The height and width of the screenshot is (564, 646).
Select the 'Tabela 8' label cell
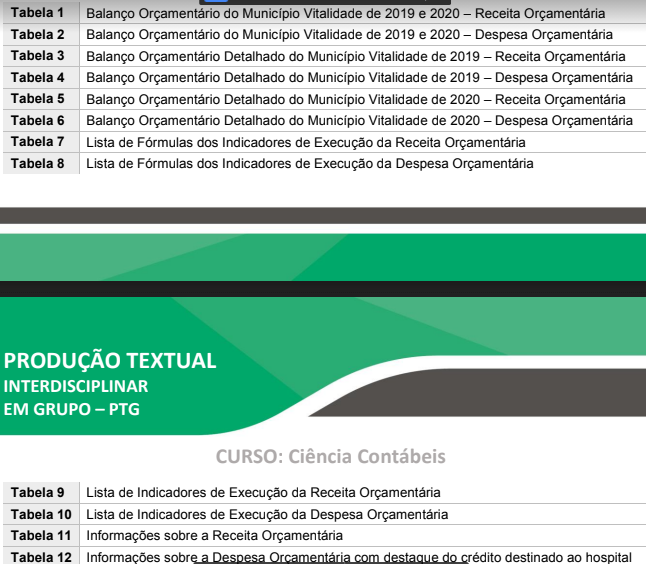point(41,163)
